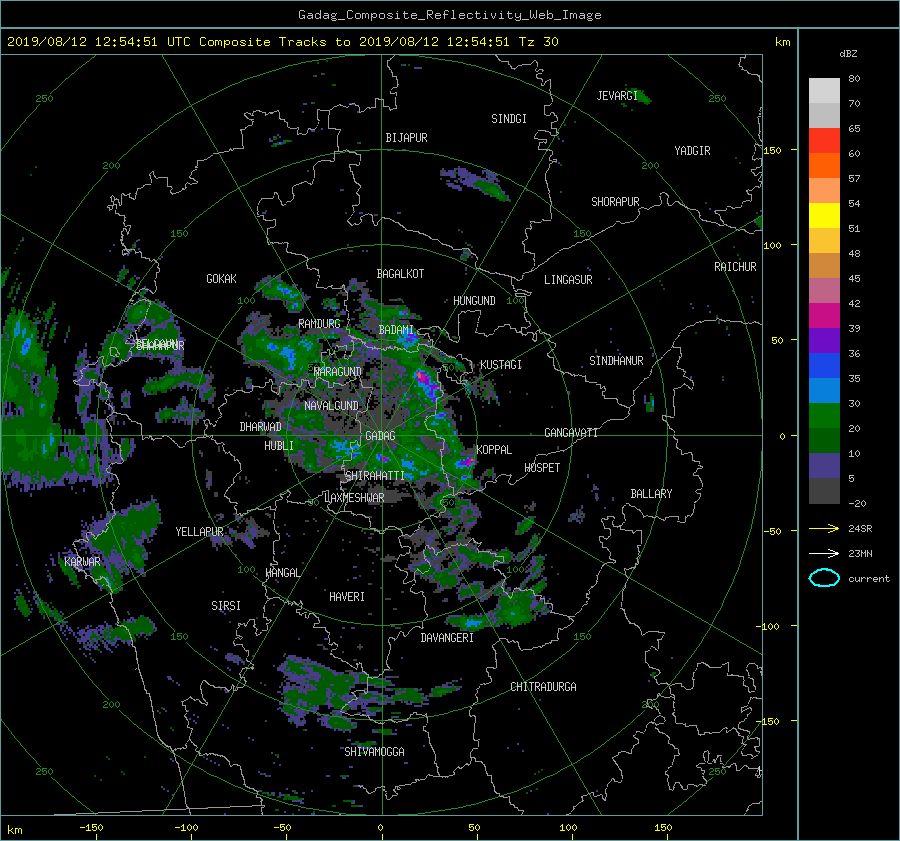Click the LAXMESHWAR city label
Screen dimensions: 900x841
tap(354, 498)
